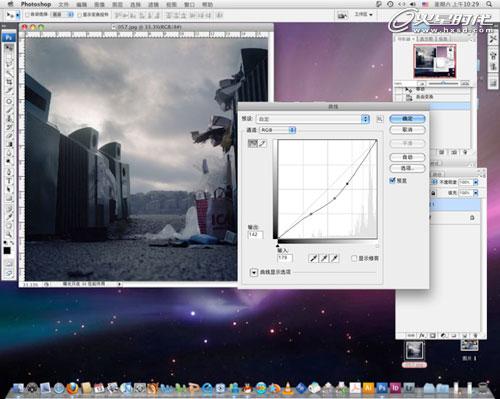Image resolution: width=500 pixels, height=399 pixels.
Task: Open the preset options icon beside preset dropdown
Action: tap(380, 119)
